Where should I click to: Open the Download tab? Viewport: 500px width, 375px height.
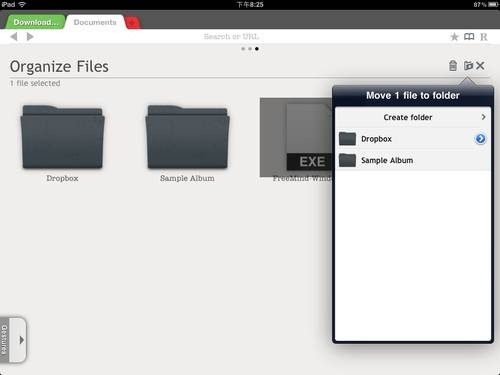36,22
